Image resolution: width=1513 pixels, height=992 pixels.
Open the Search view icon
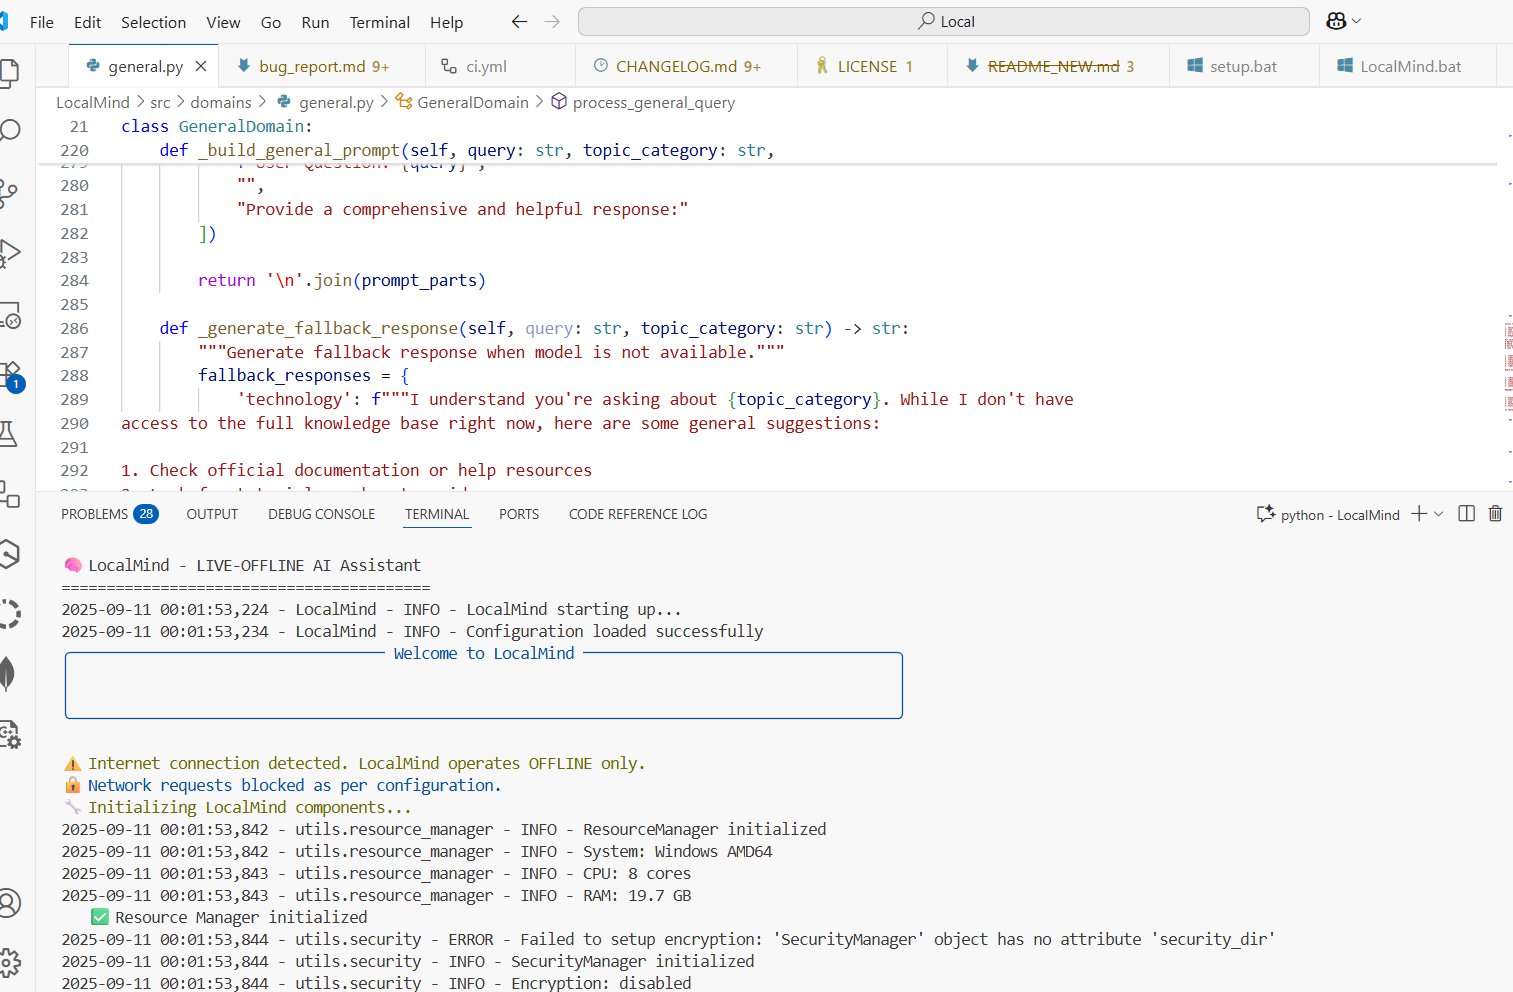click(x=9, y=131)
